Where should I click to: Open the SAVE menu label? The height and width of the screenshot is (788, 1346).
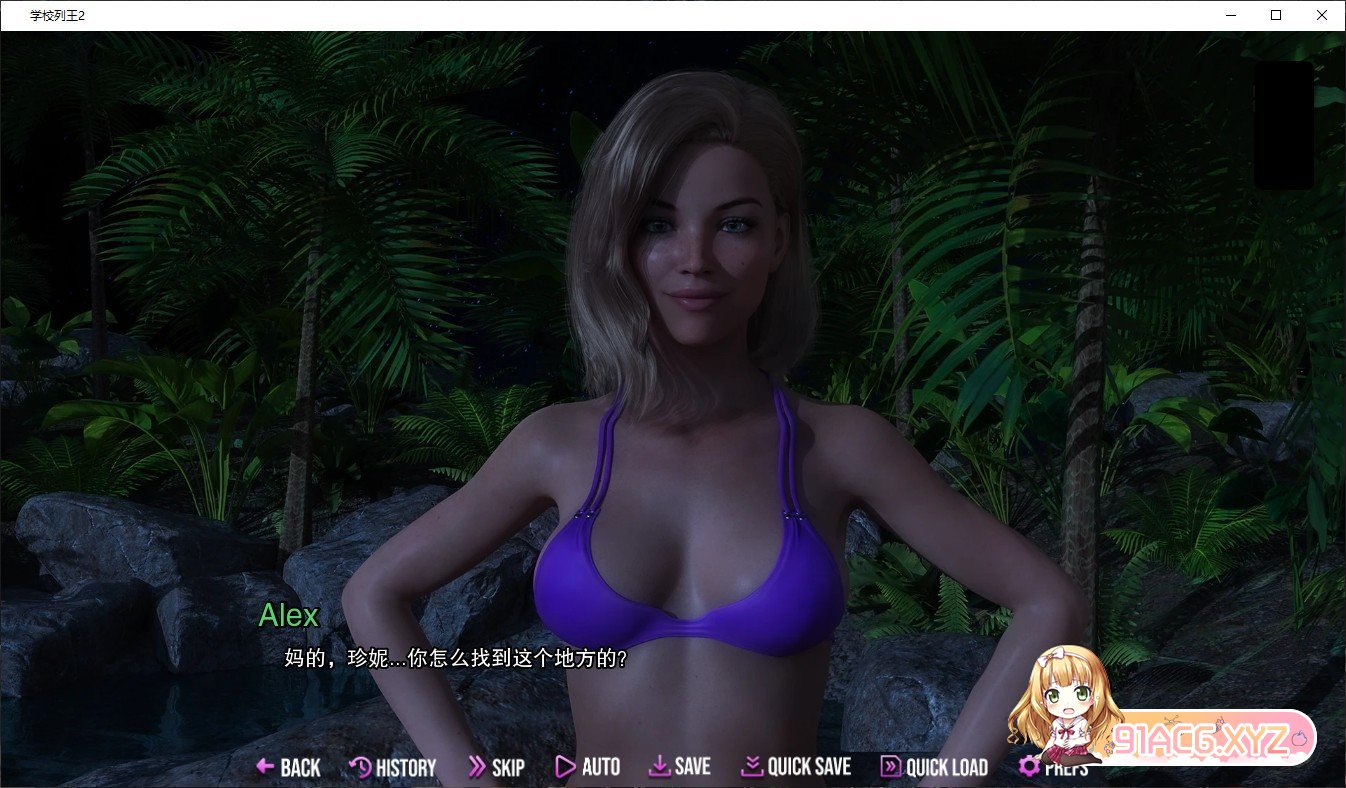(692, 768)
